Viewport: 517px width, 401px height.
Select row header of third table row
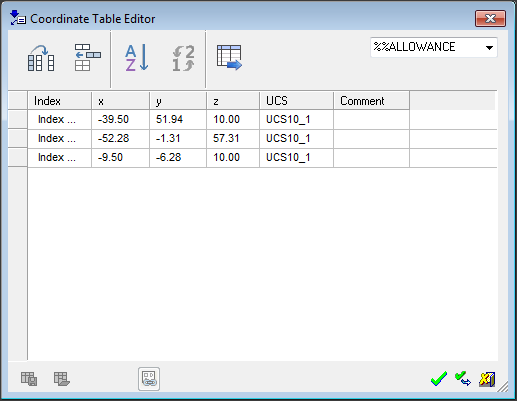point(18,157)
